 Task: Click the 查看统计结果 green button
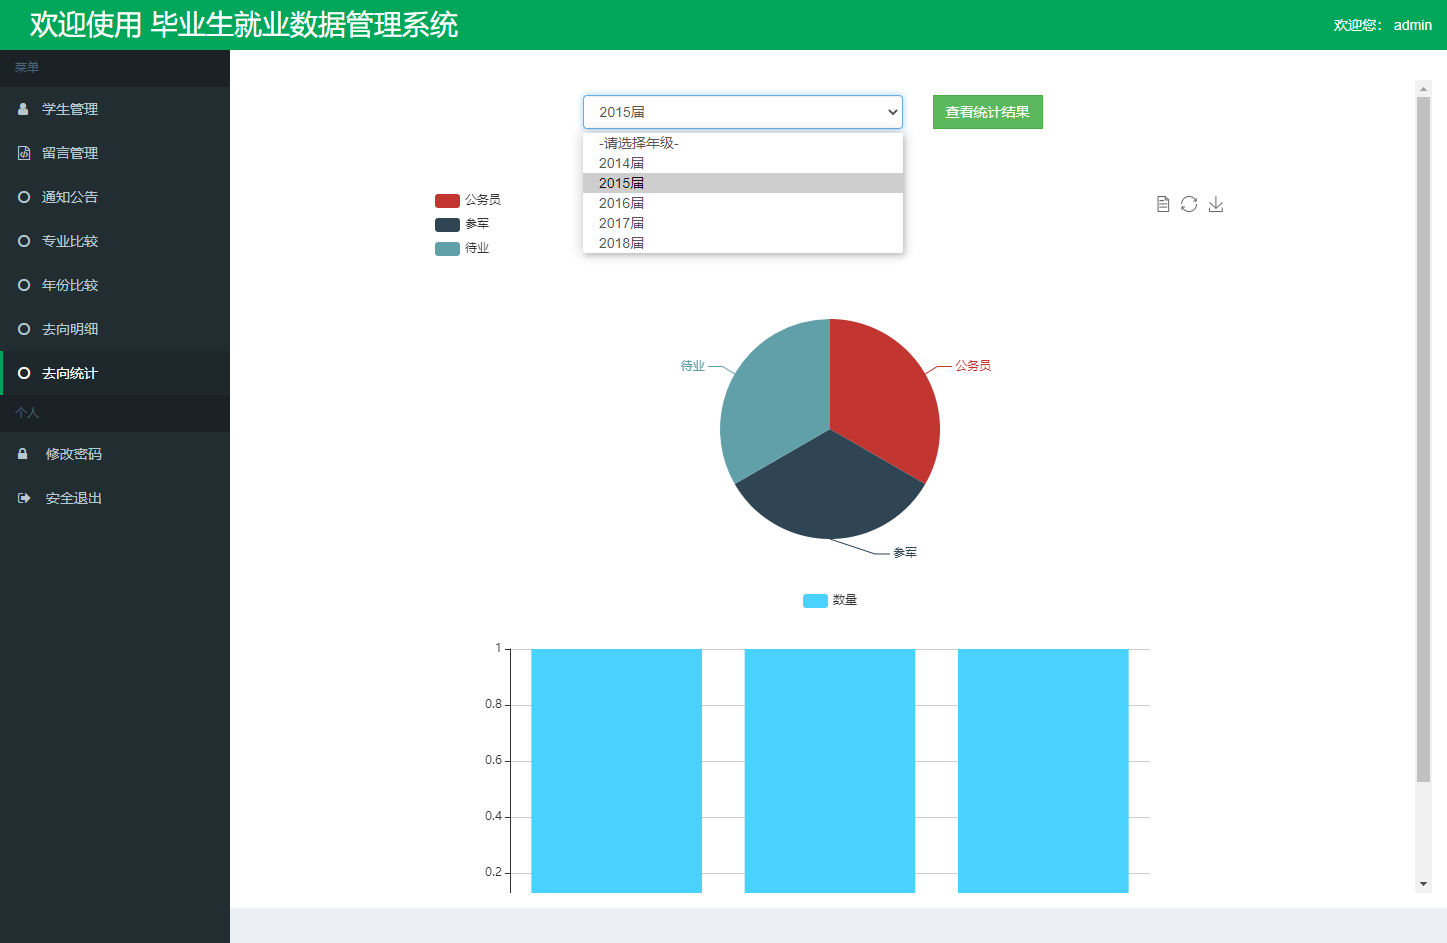(x=987, y=112)
